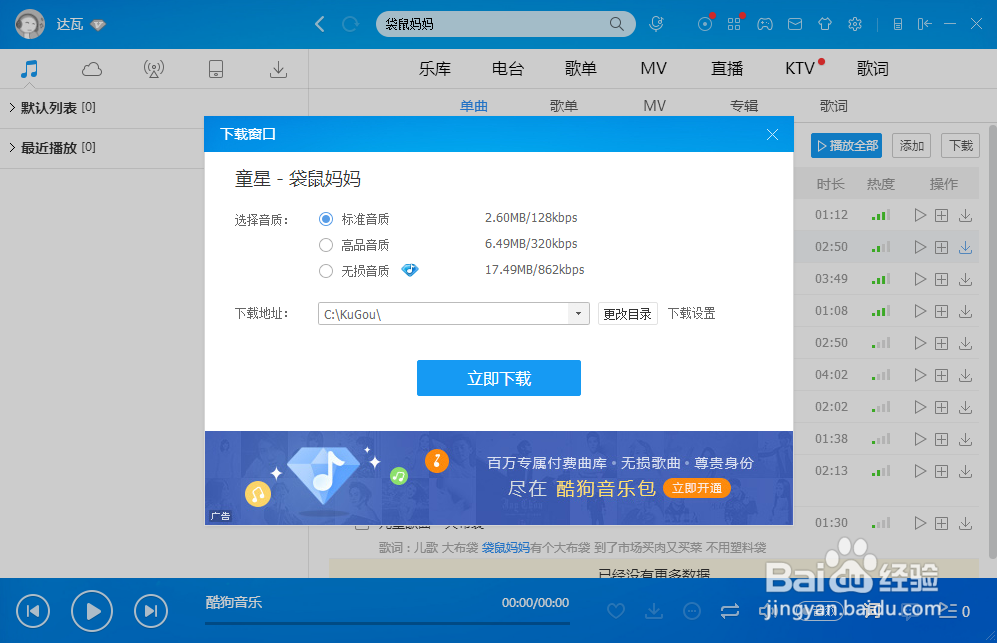Switch to the MV tab

[653, 68]
